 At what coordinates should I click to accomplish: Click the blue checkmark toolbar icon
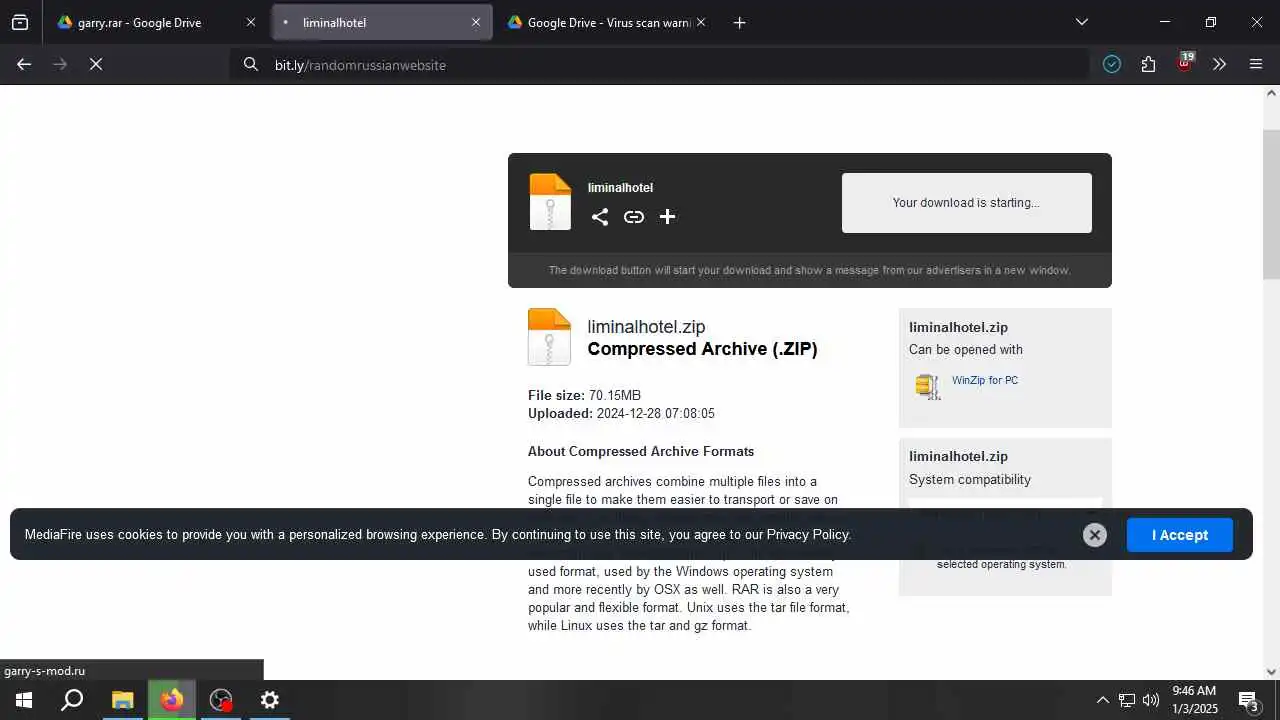click(x=1112, y=64)
